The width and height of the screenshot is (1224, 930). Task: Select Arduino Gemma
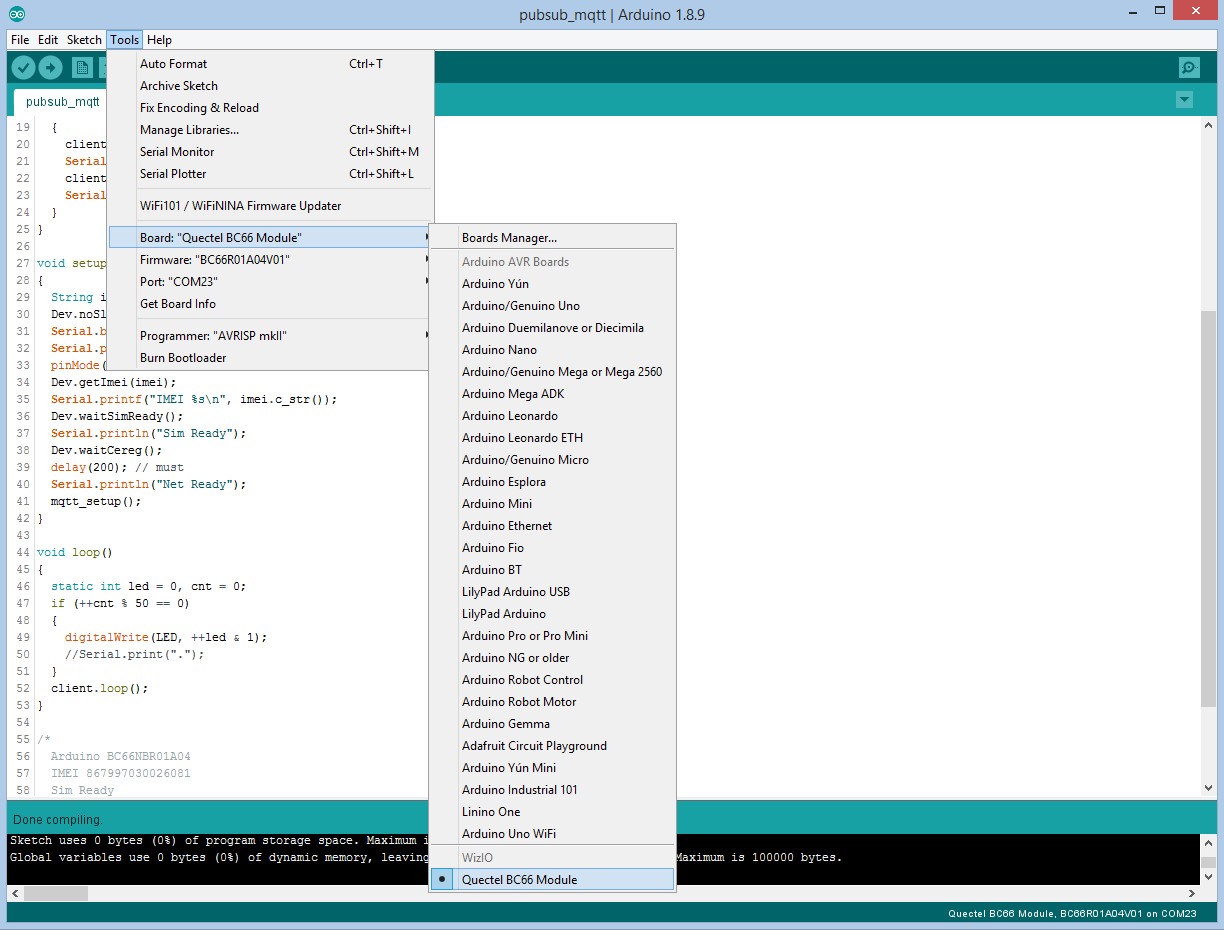click(x=552, y=723)
